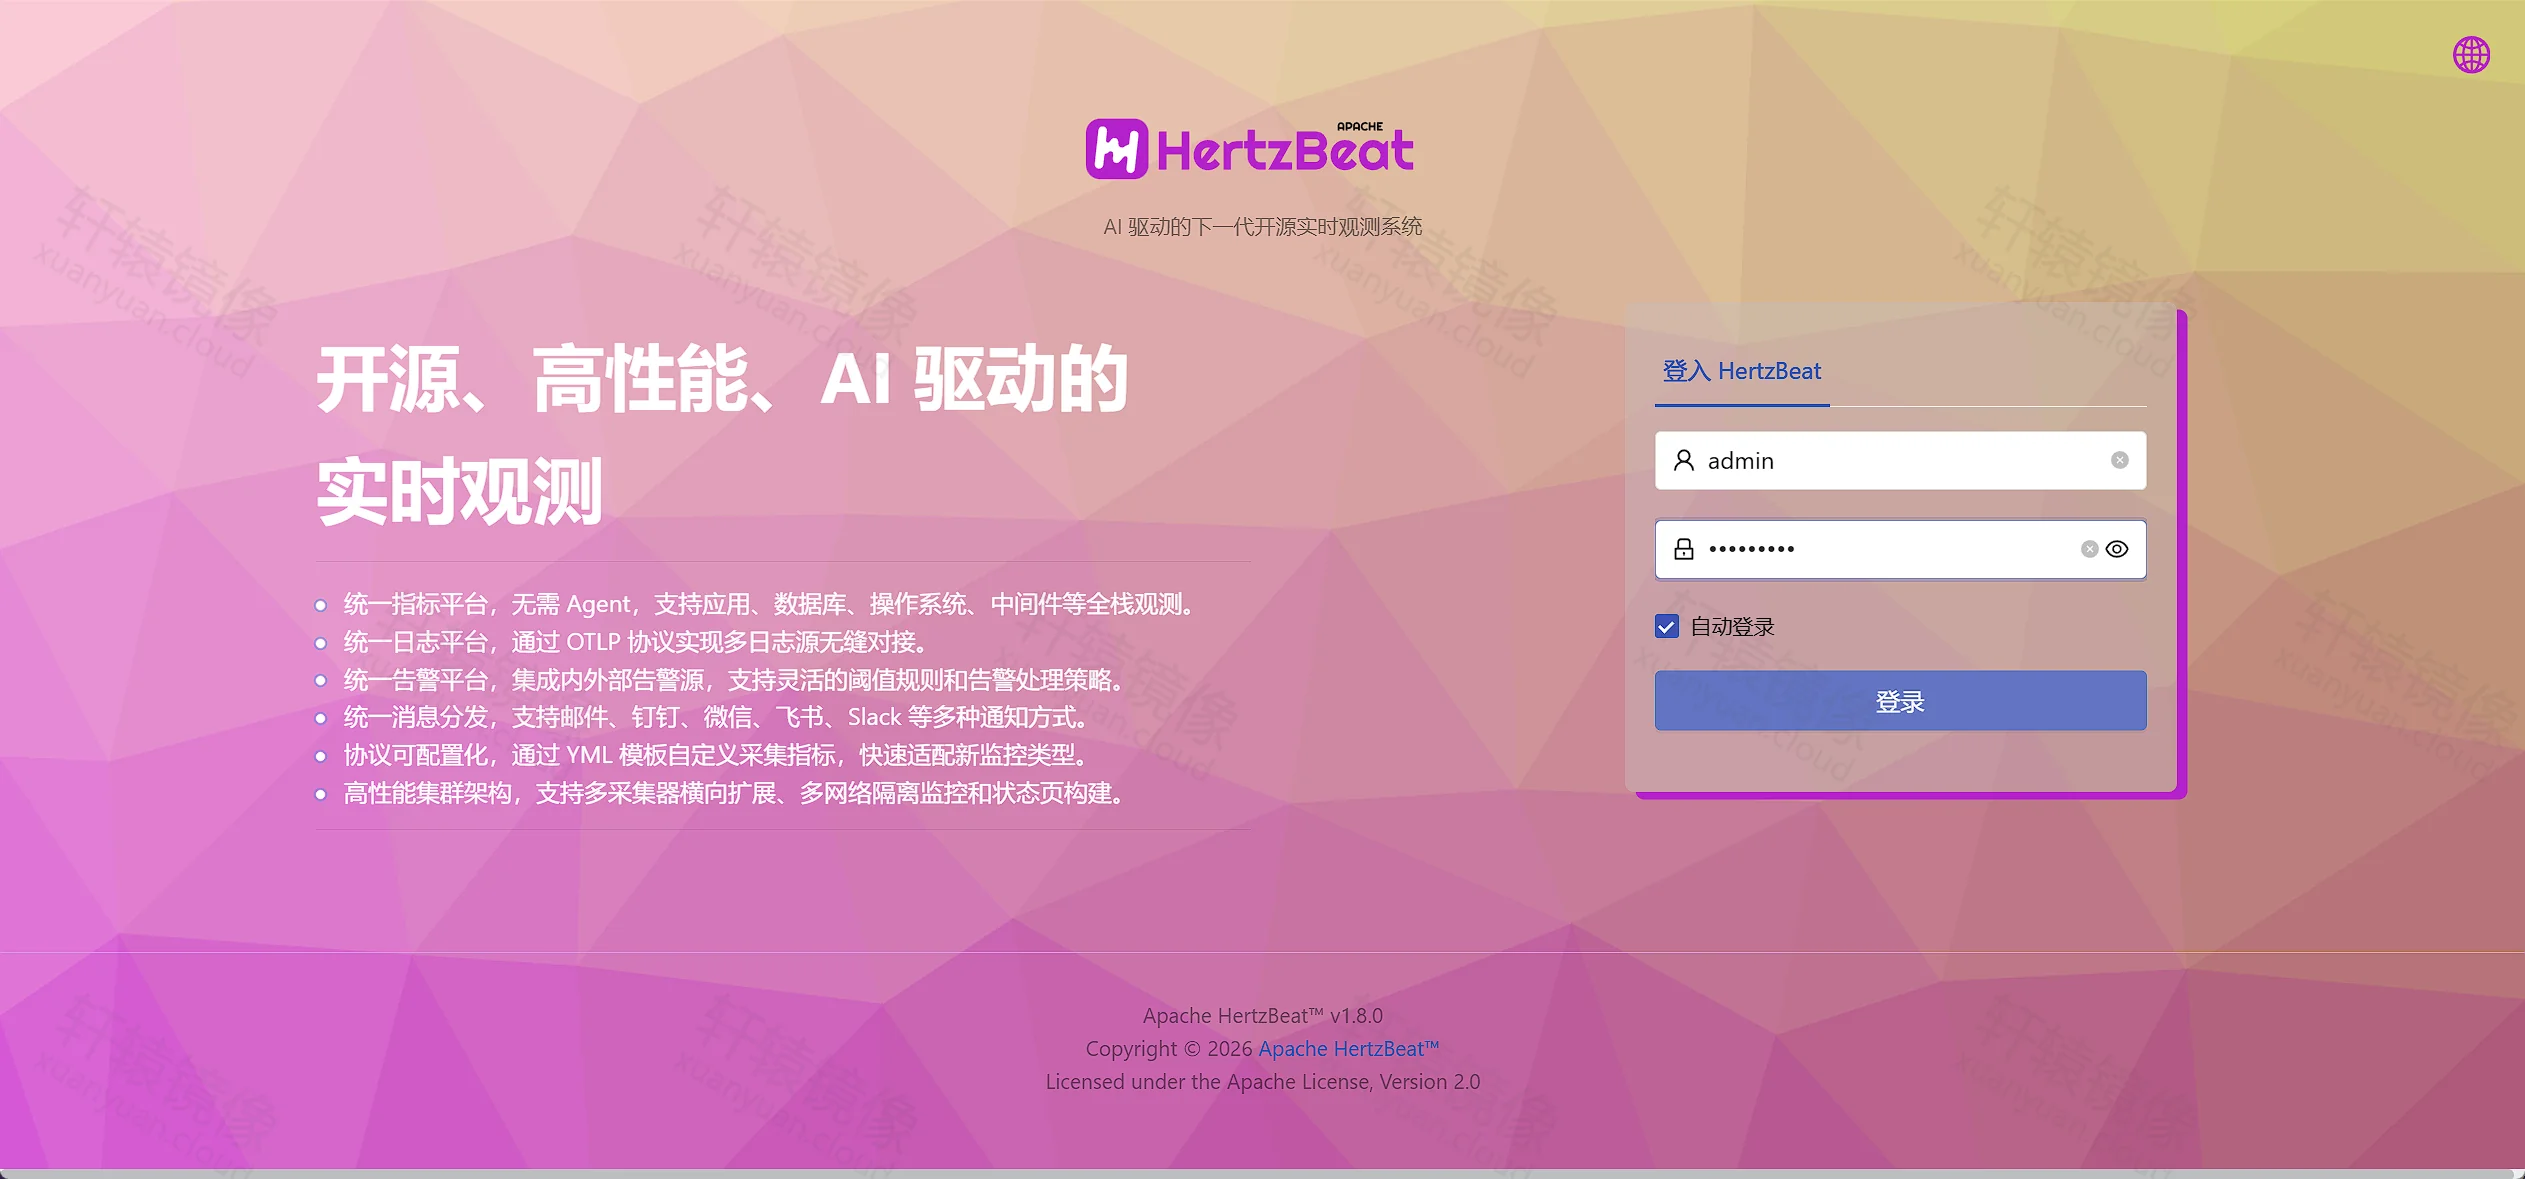Focus the admin username input field
This screenshot has height=1179, width=2525.
(1900, 460)
